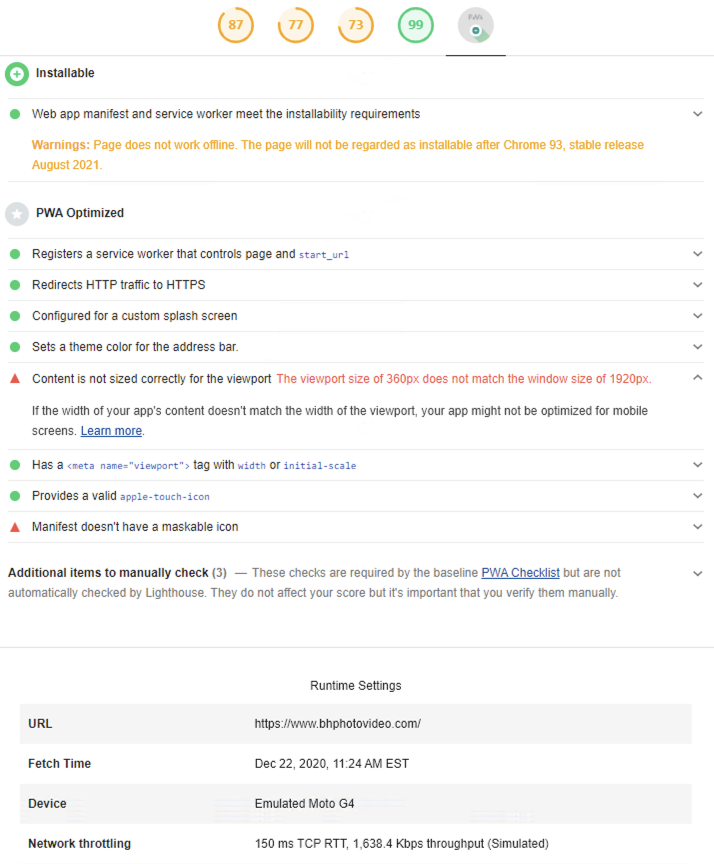
Task: Expand Additional items to manually check
Action: pos(697,573)
